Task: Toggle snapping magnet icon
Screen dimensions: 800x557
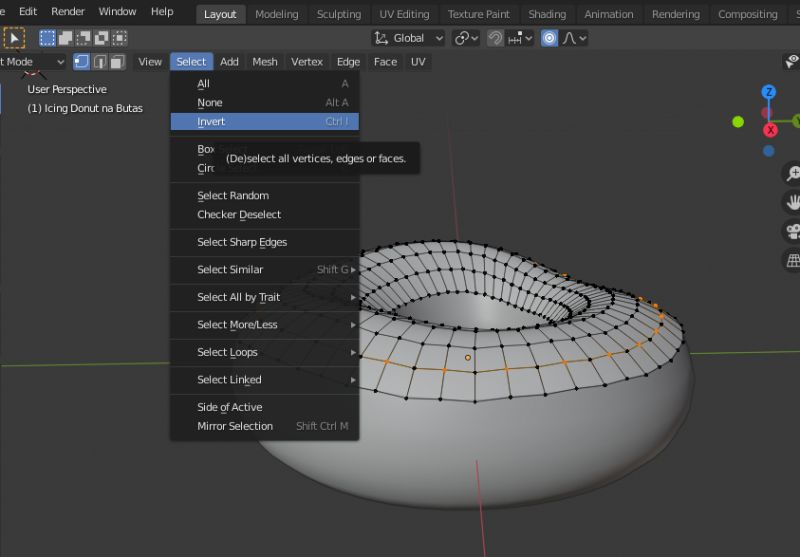Action: pos(495,38)
